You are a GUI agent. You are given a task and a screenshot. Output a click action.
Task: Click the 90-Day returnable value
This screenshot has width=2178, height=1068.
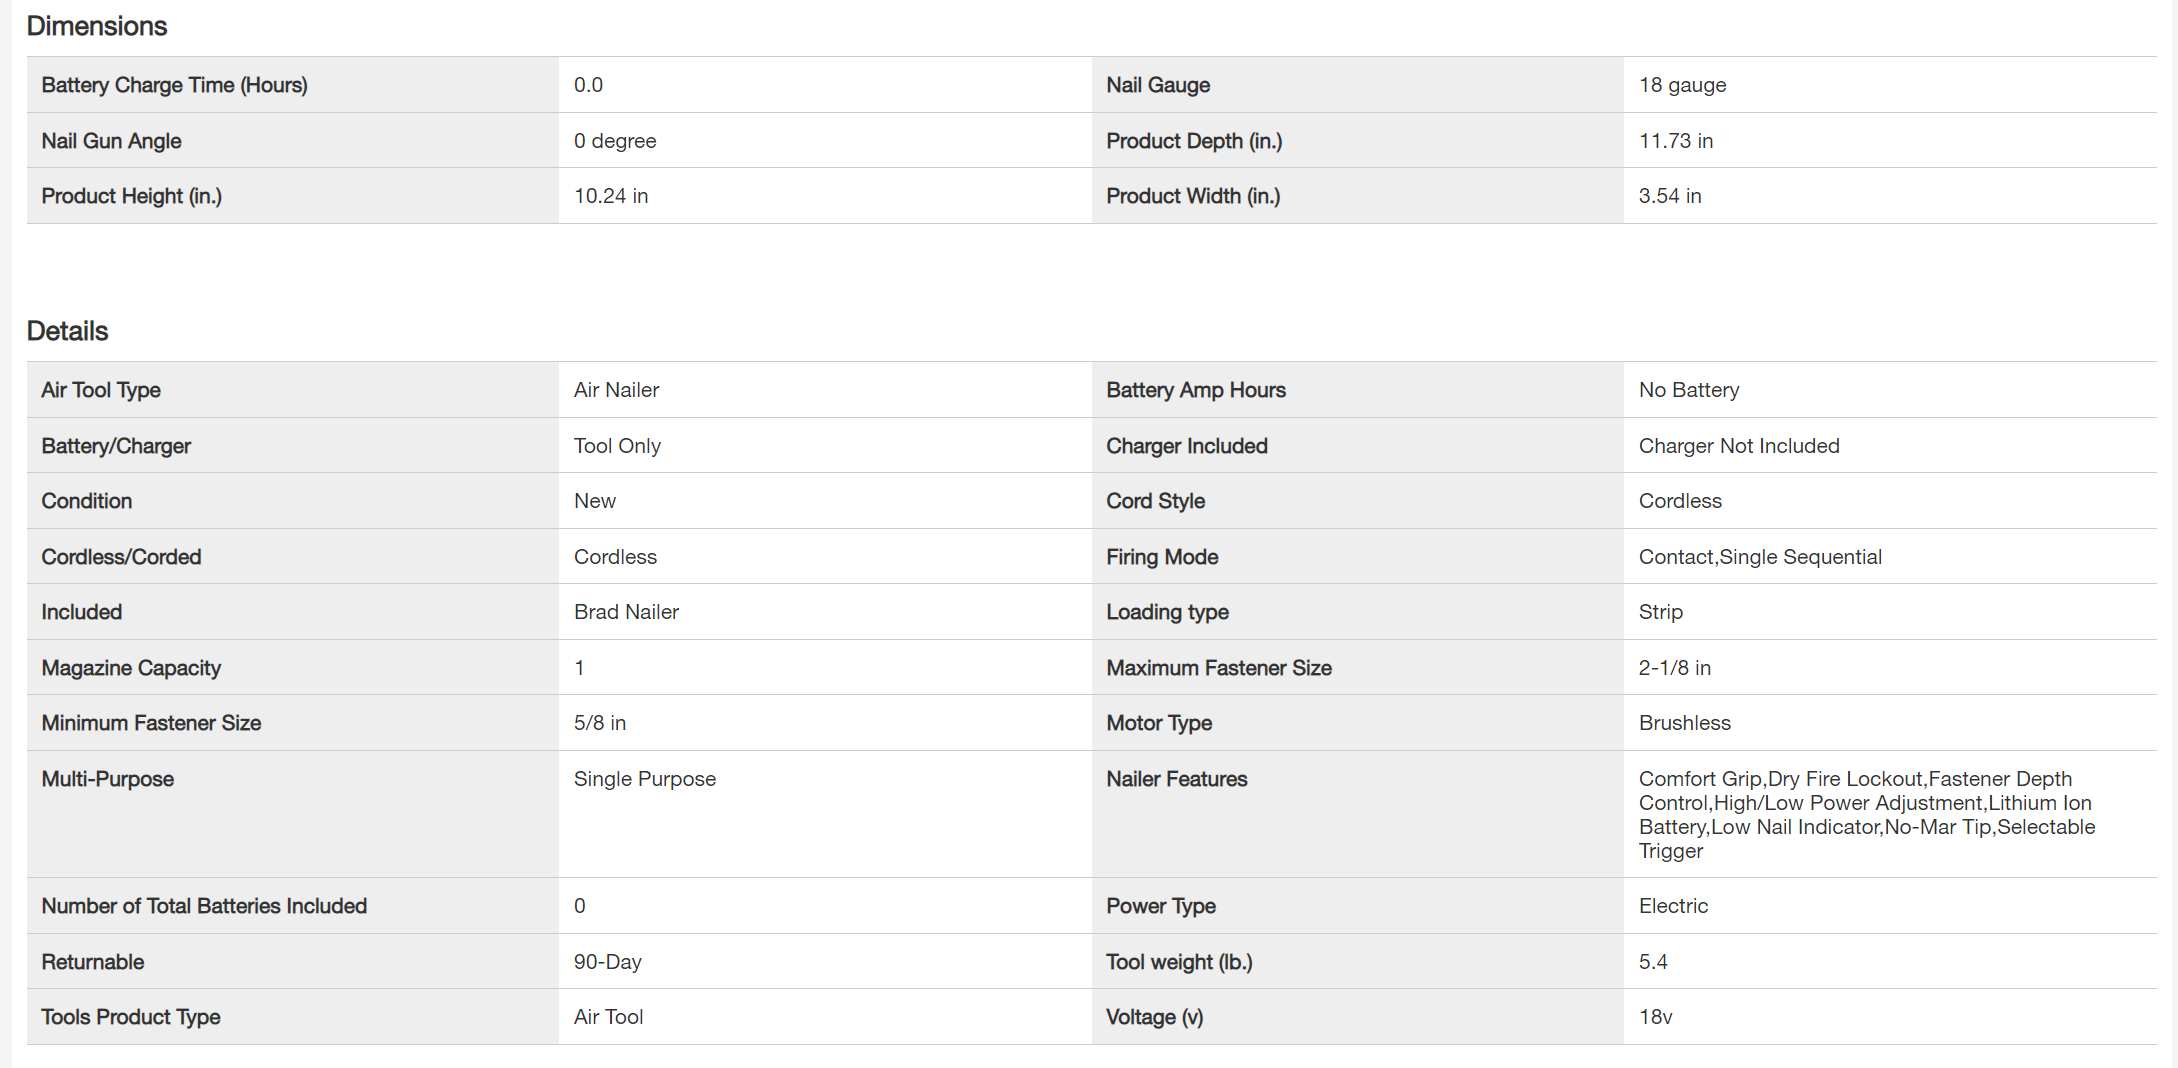[x=607, y=962]
